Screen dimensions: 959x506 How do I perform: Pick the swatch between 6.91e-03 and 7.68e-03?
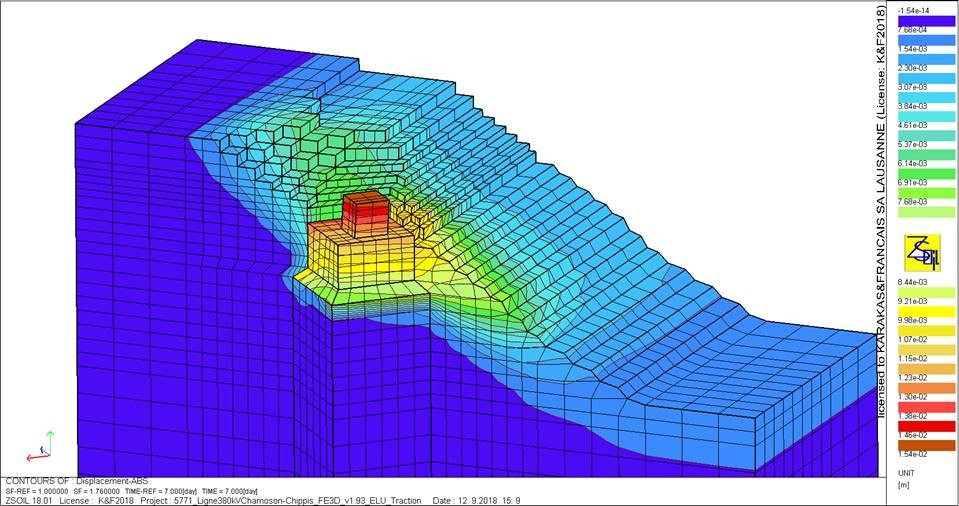point(926,192)
